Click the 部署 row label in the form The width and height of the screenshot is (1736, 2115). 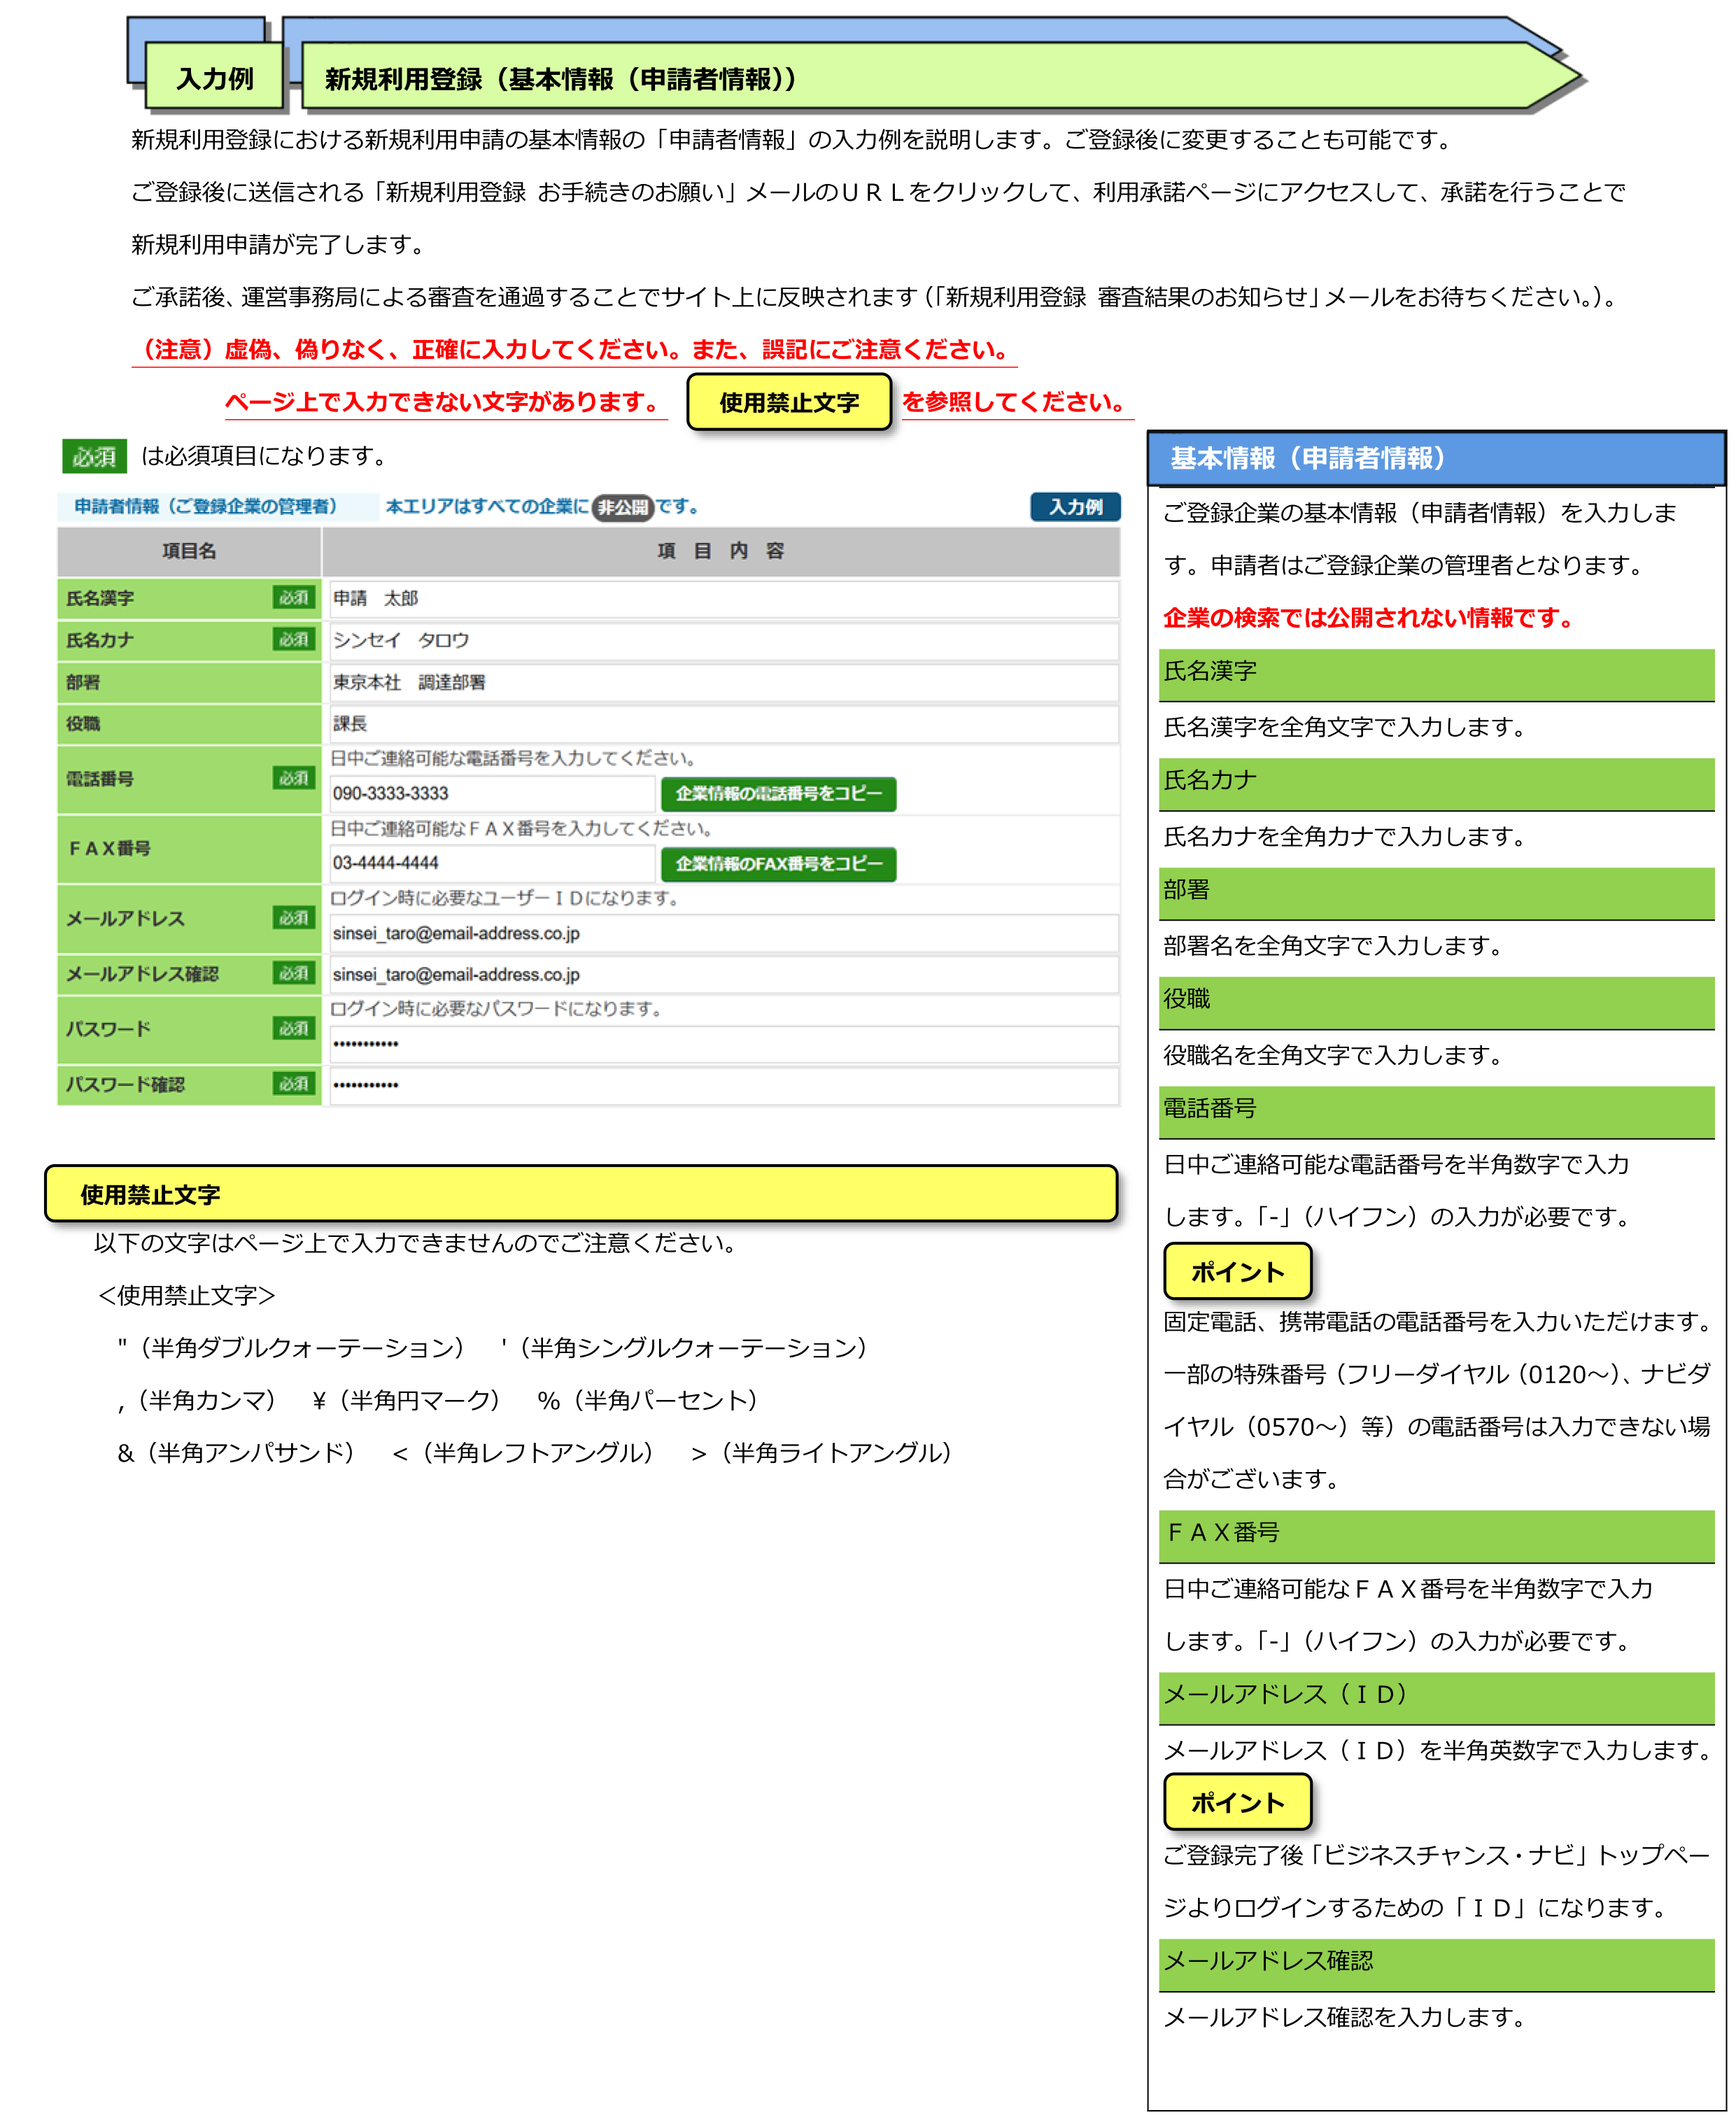83,683
